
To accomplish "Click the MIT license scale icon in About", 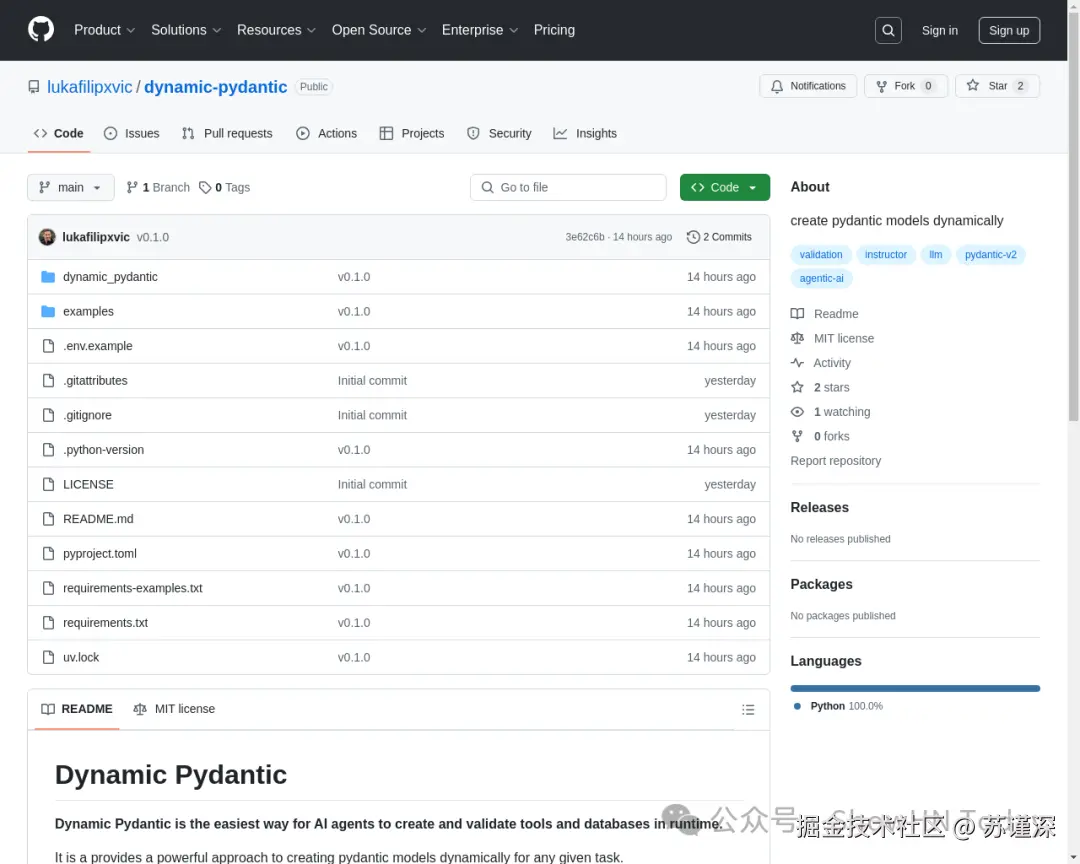I will click(x=797, y=338).
